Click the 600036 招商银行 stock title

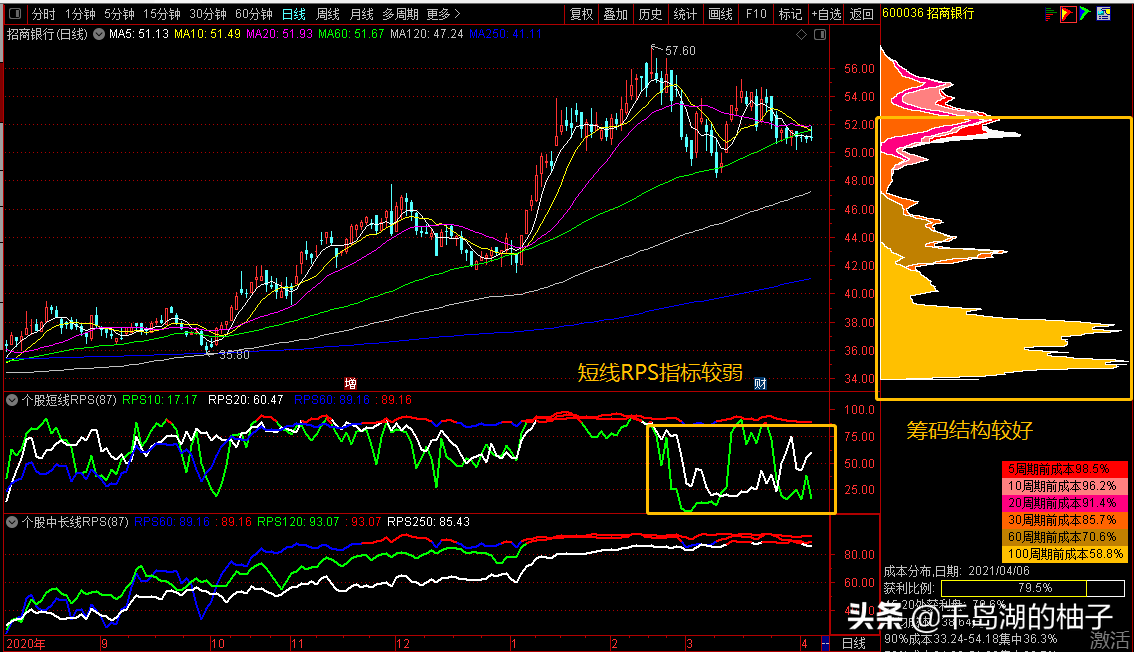[x=929, y=14]
